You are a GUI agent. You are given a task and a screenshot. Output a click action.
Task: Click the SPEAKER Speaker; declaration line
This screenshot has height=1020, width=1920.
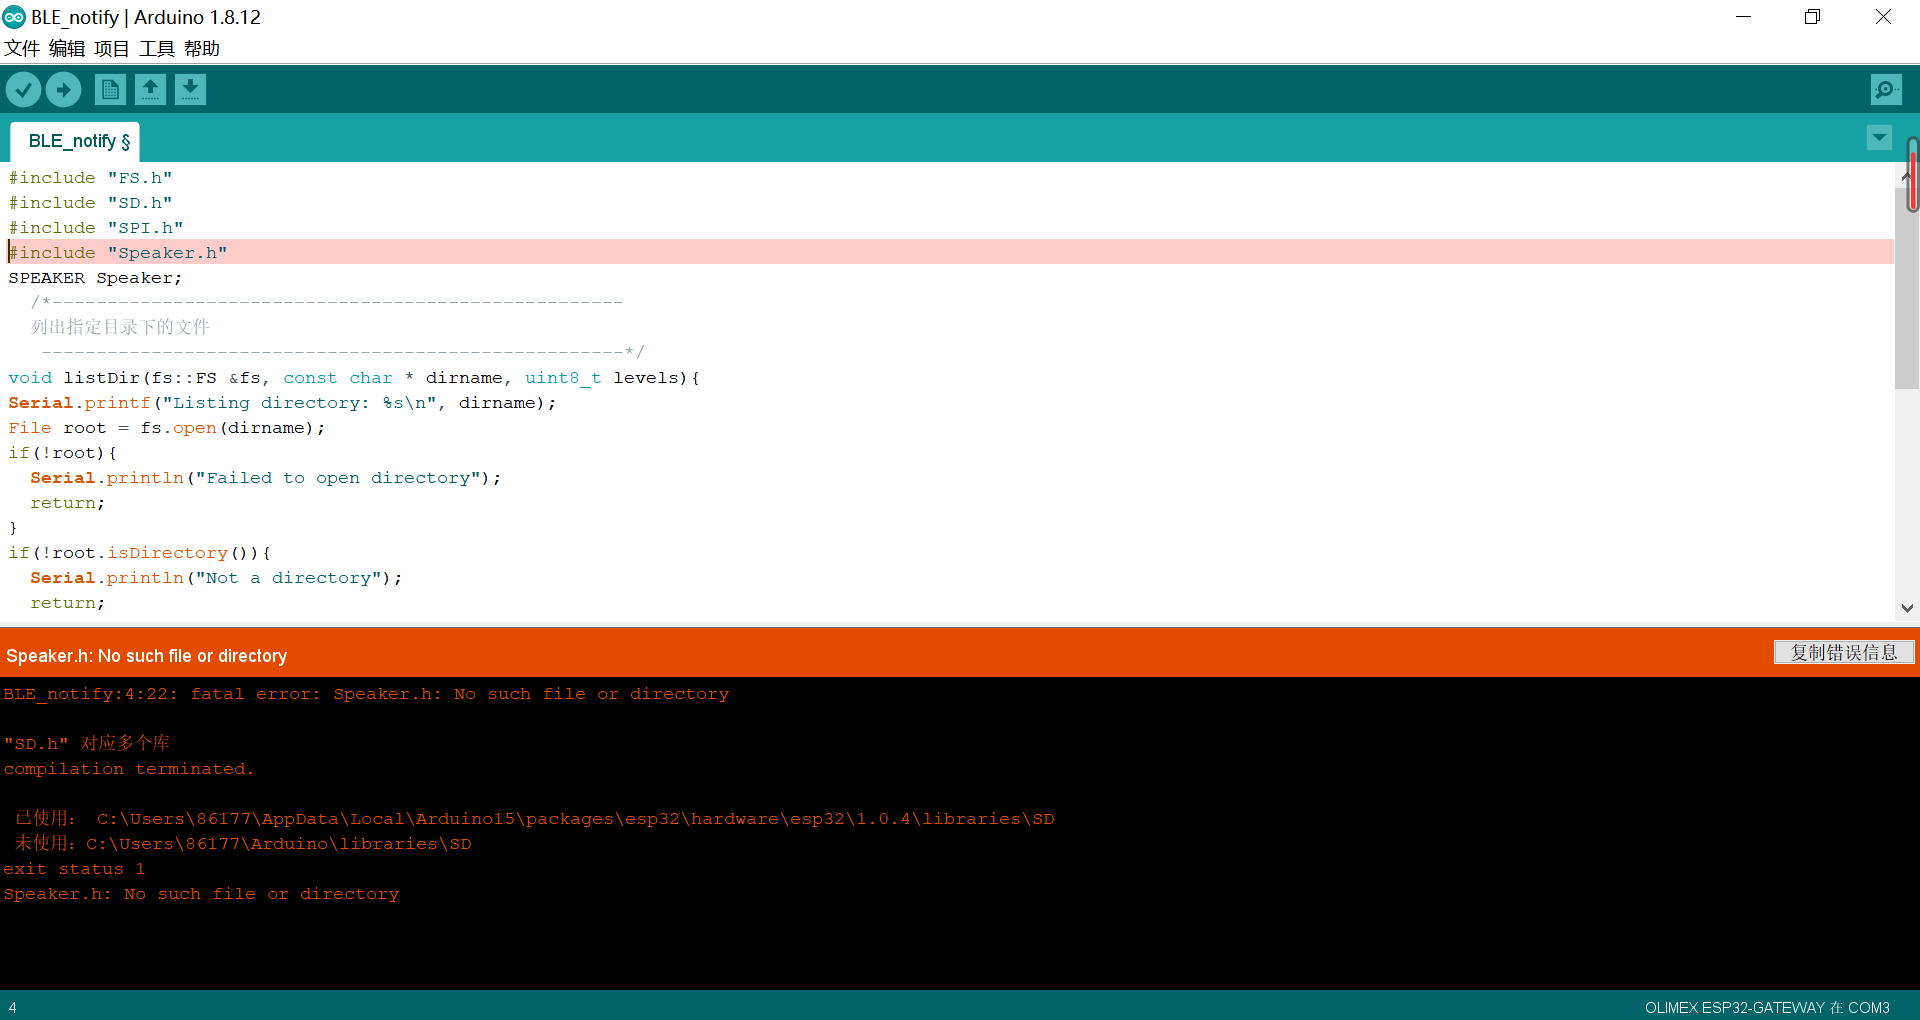point(96,278)
